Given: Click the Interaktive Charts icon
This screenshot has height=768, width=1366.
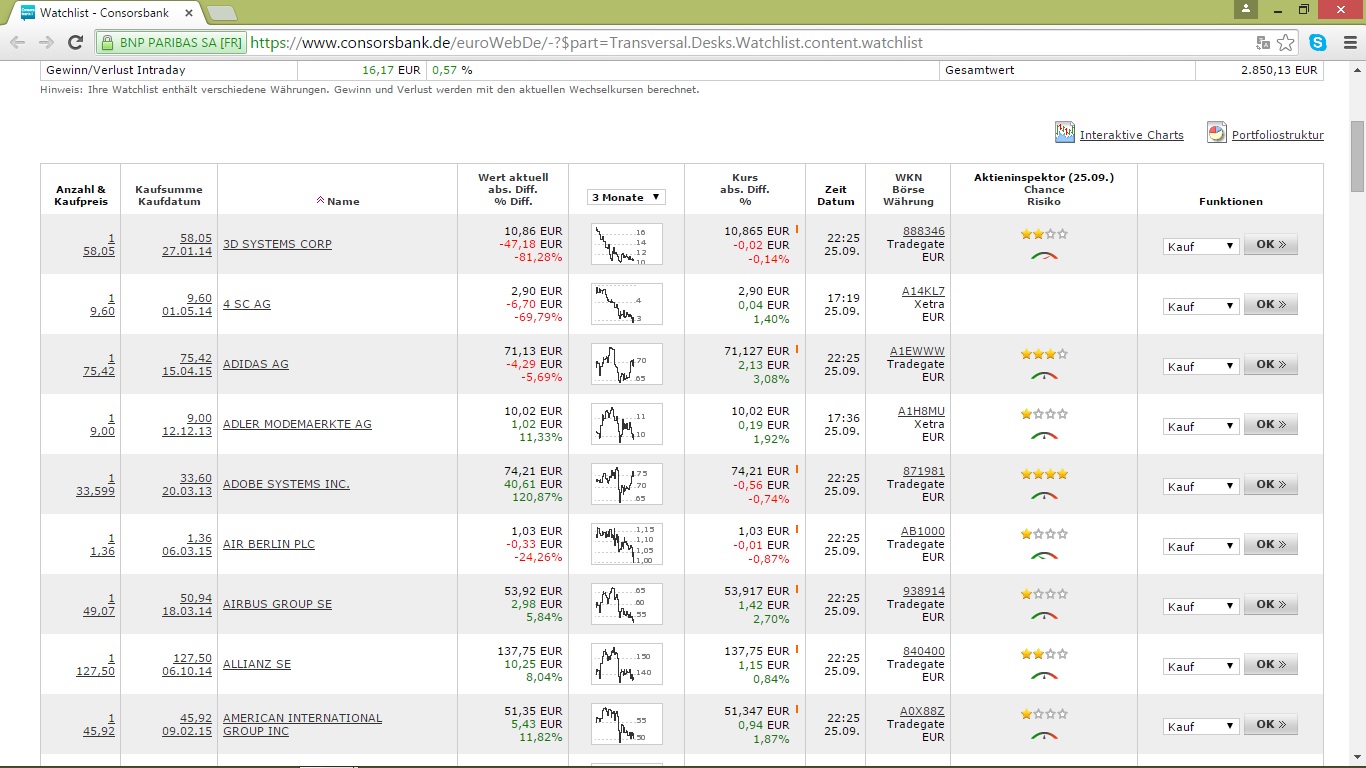Looking at the screenshot, I should 1065,133.
